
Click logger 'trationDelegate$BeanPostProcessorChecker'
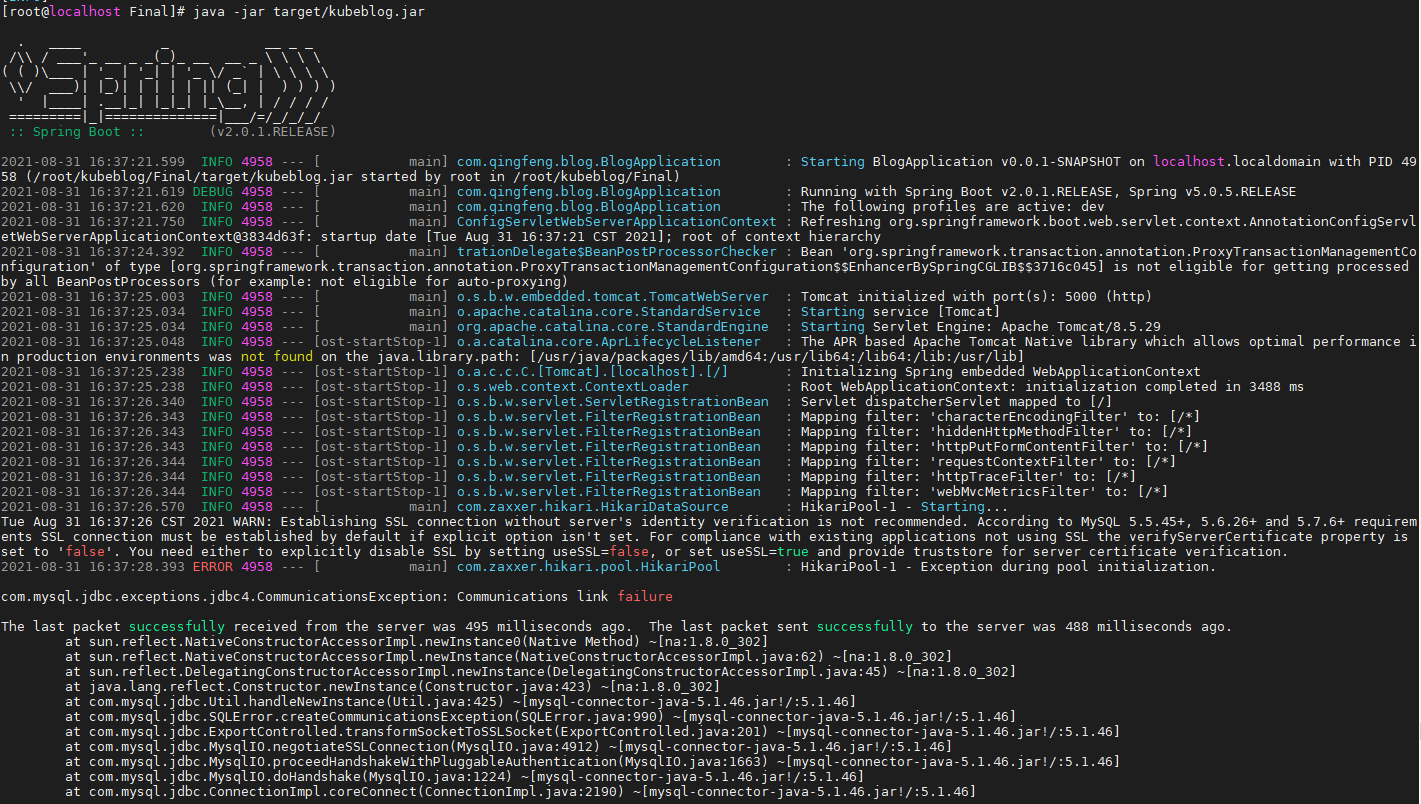[616, 251]
